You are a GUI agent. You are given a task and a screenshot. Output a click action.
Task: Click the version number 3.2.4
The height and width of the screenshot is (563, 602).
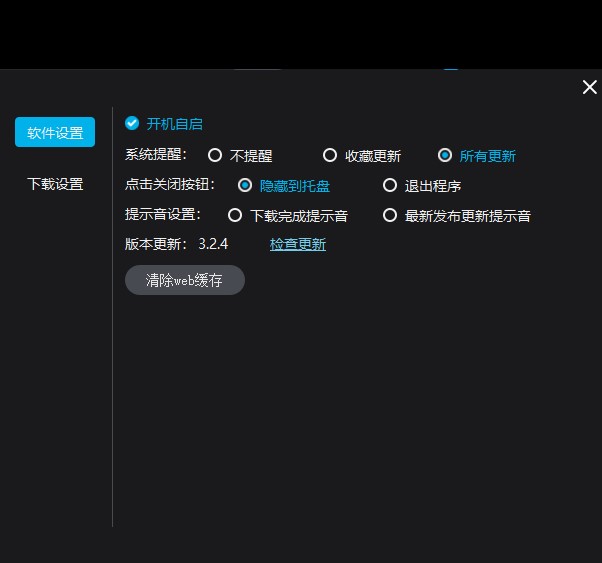pos(213,244)
